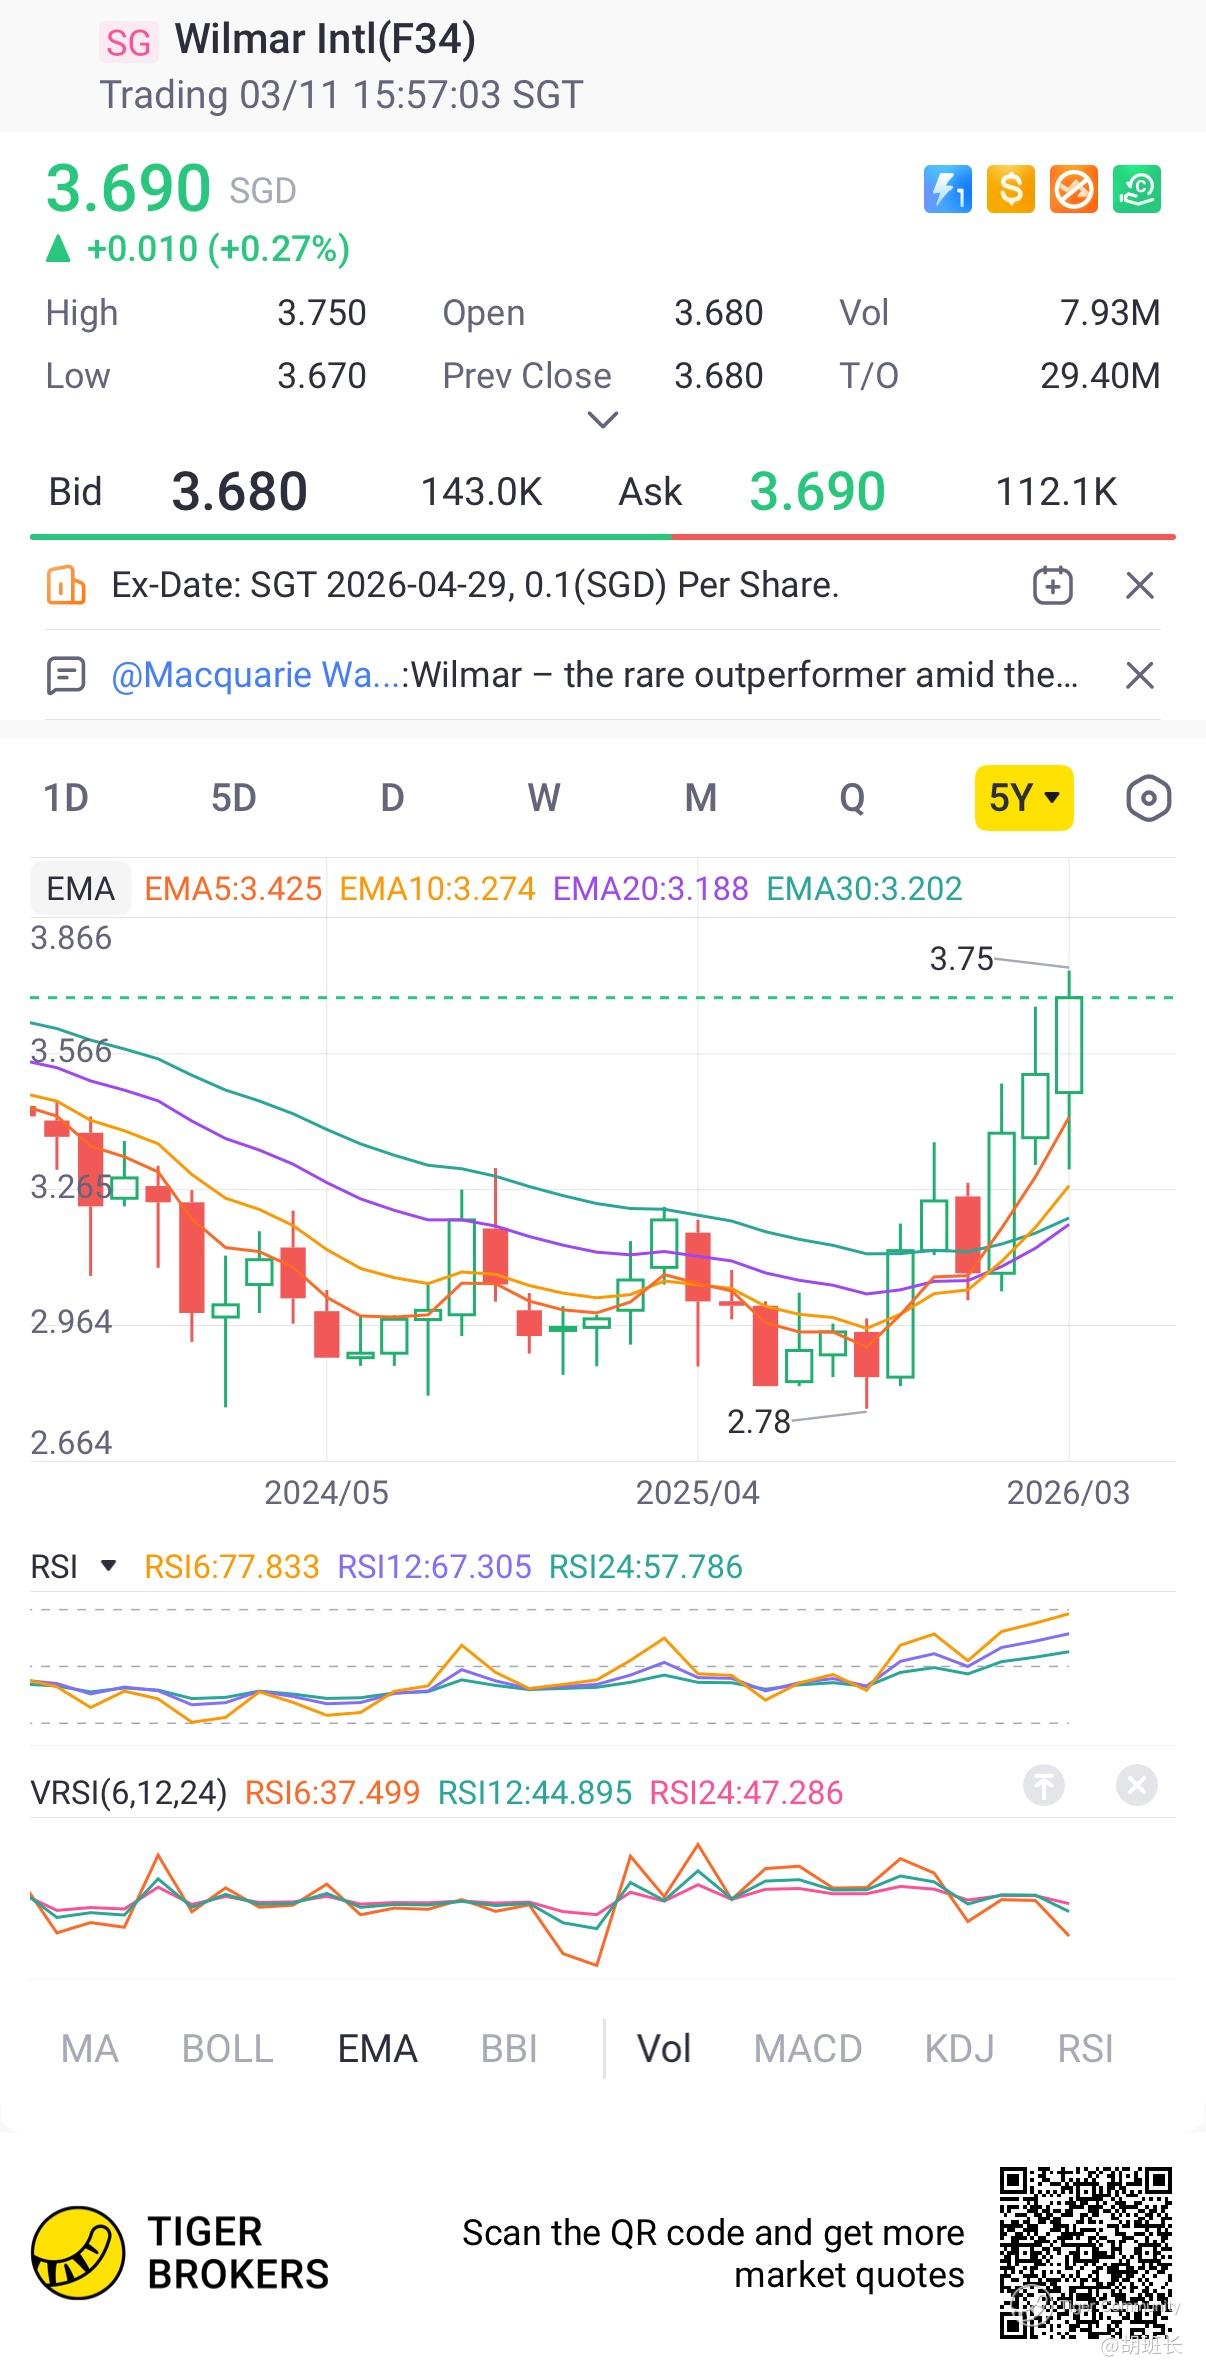The height and width of the screenshot is (2373, 1206).
Task: Open the @Macquarie Wa... author link
Action: click(x=257, y=675)
